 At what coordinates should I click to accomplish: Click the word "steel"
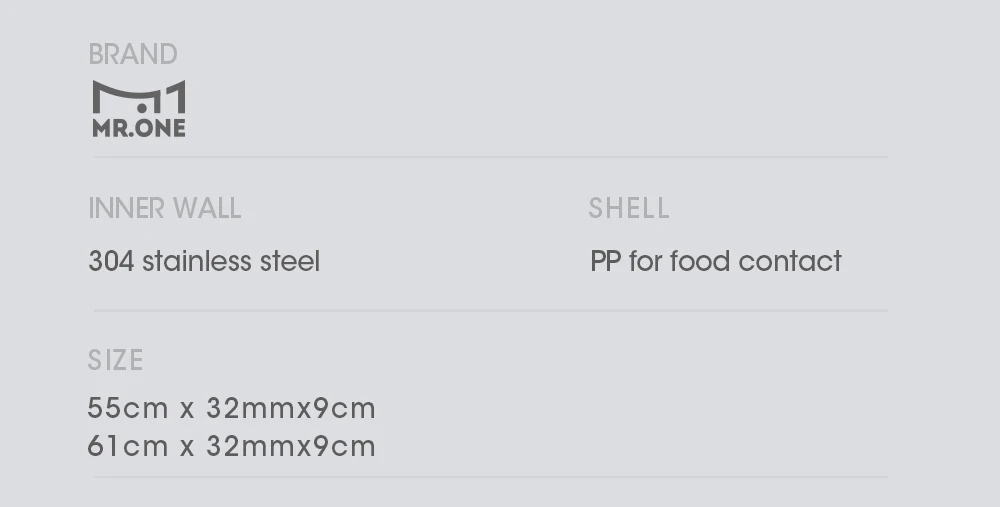tap(290, 262)
